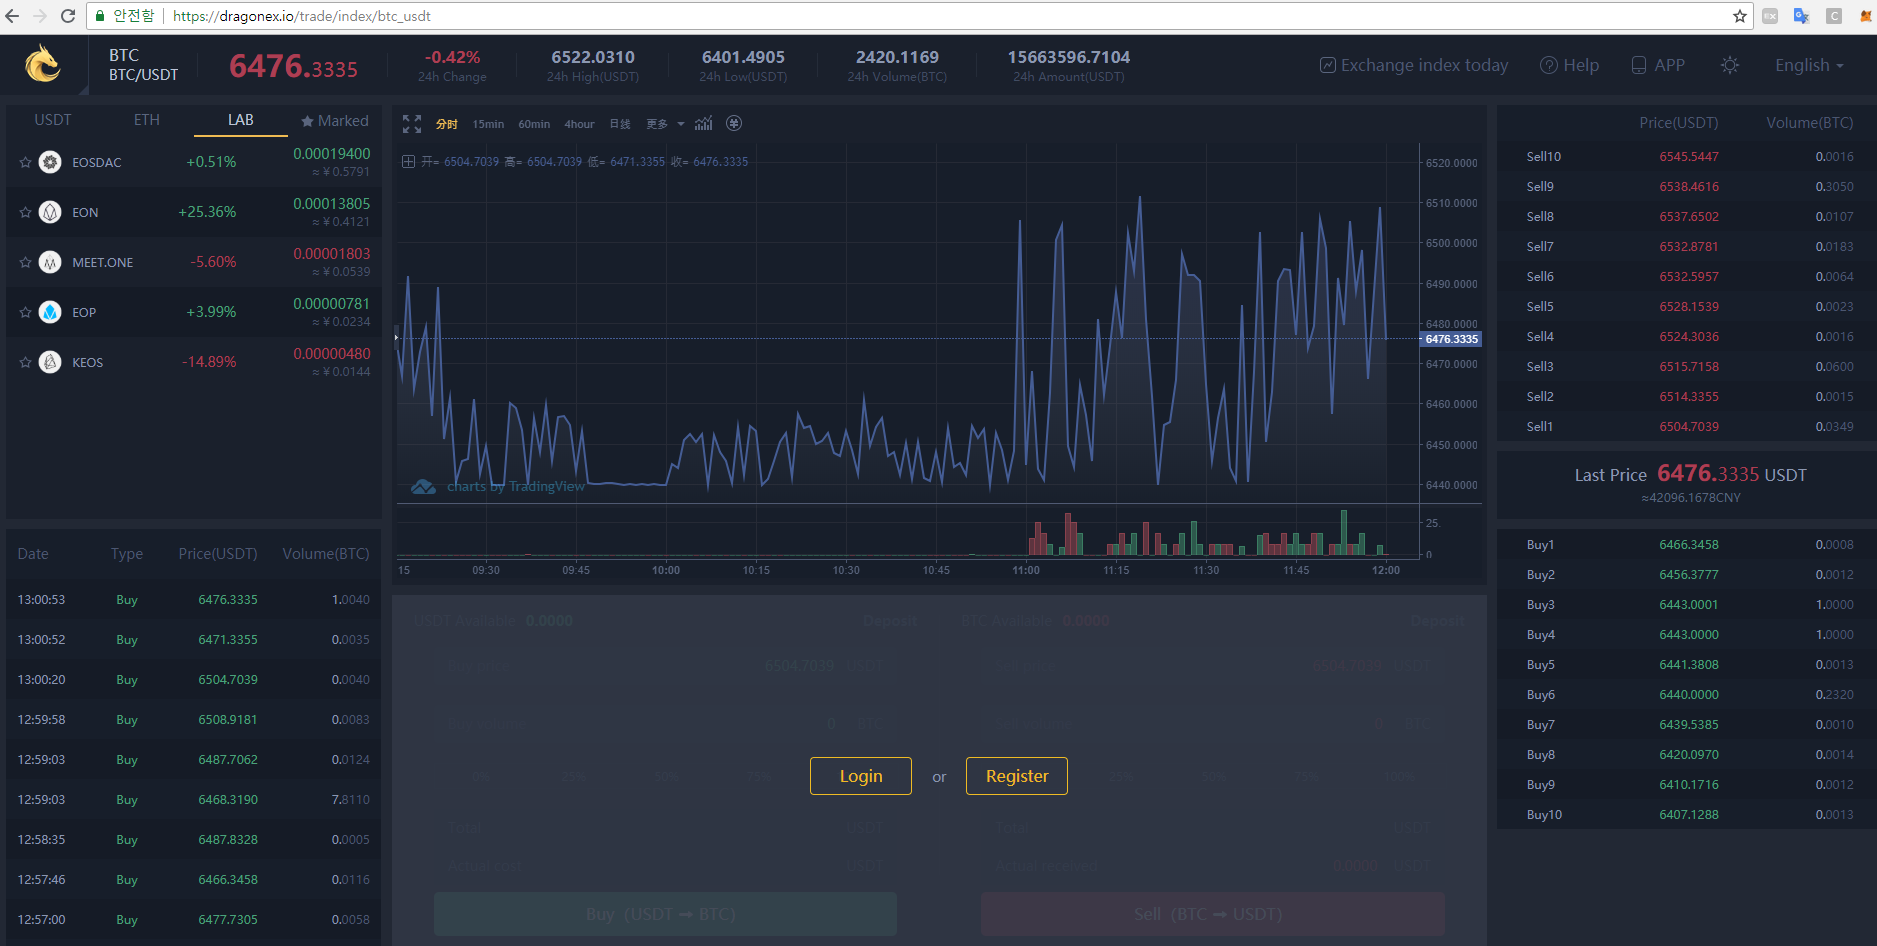Select the 60min chart interval

pyautogui.click(x=534, y=124)
